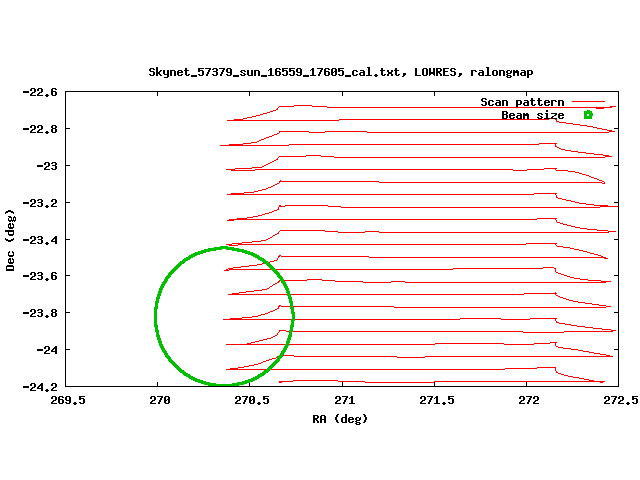
Task: Click the 'Beam size' legend label
Action: point(533,115)
